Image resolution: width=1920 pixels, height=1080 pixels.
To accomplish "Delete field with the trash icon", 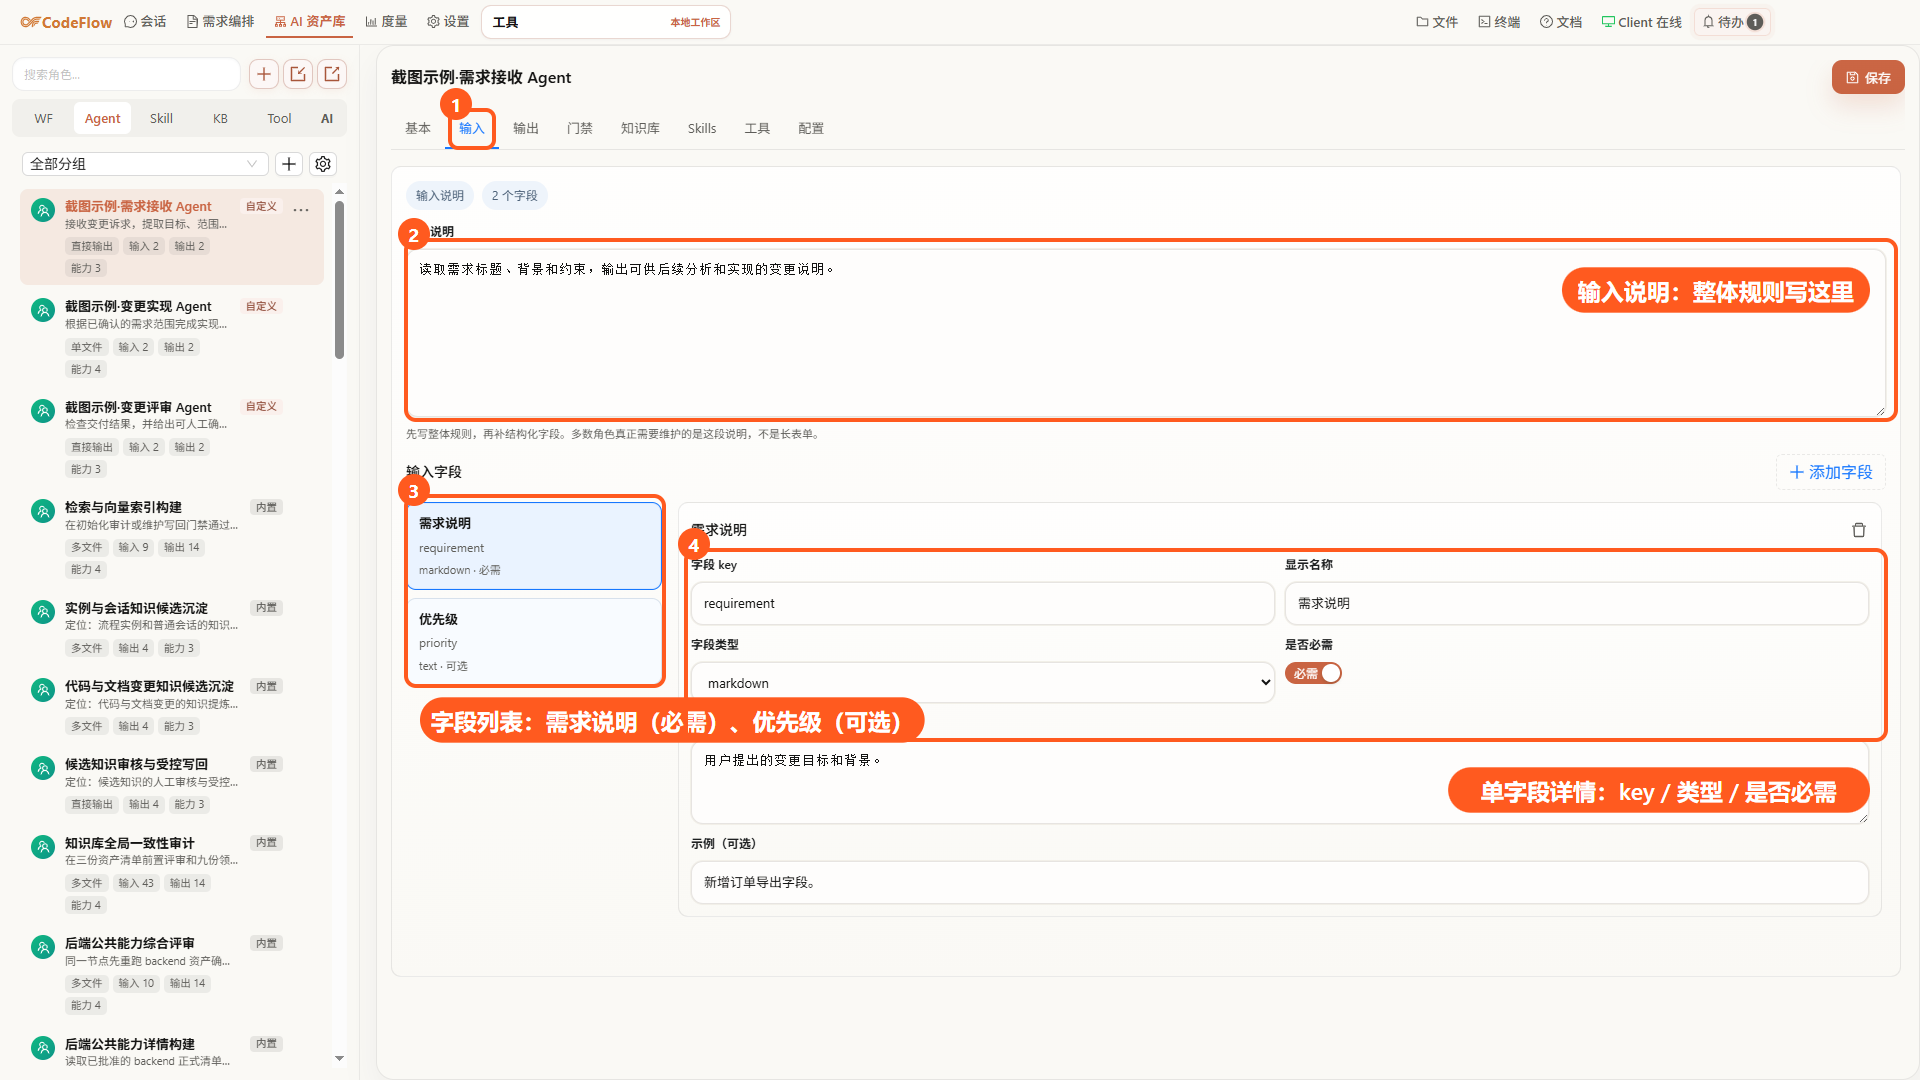I will [x=1859, y=530].
